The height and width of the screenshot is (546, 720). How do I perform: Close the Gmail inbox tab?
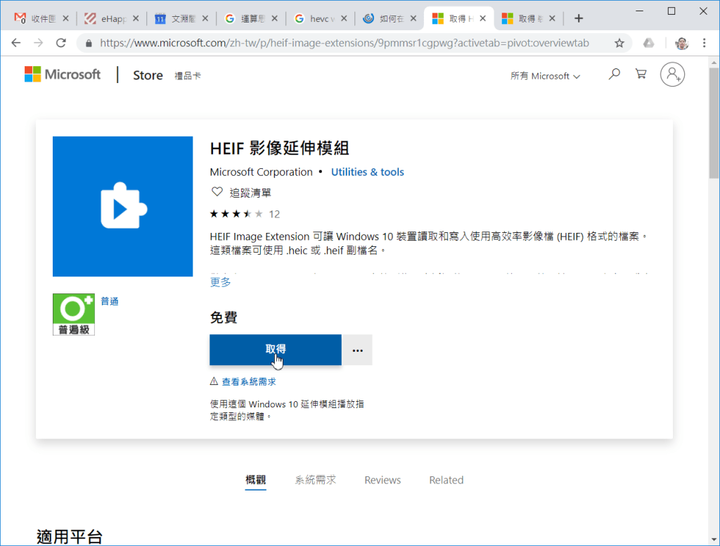pos(66,18)
